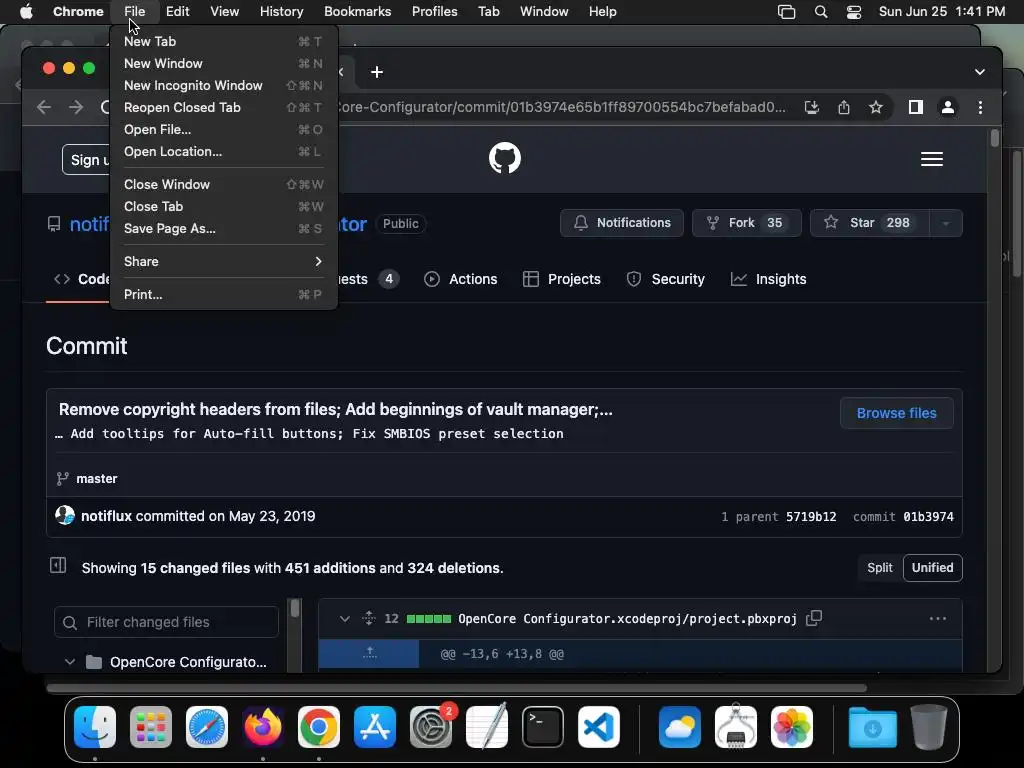Collapse the project.pbxproj file diff chevron
The image size is (1024, 768).
click(345, 618)
